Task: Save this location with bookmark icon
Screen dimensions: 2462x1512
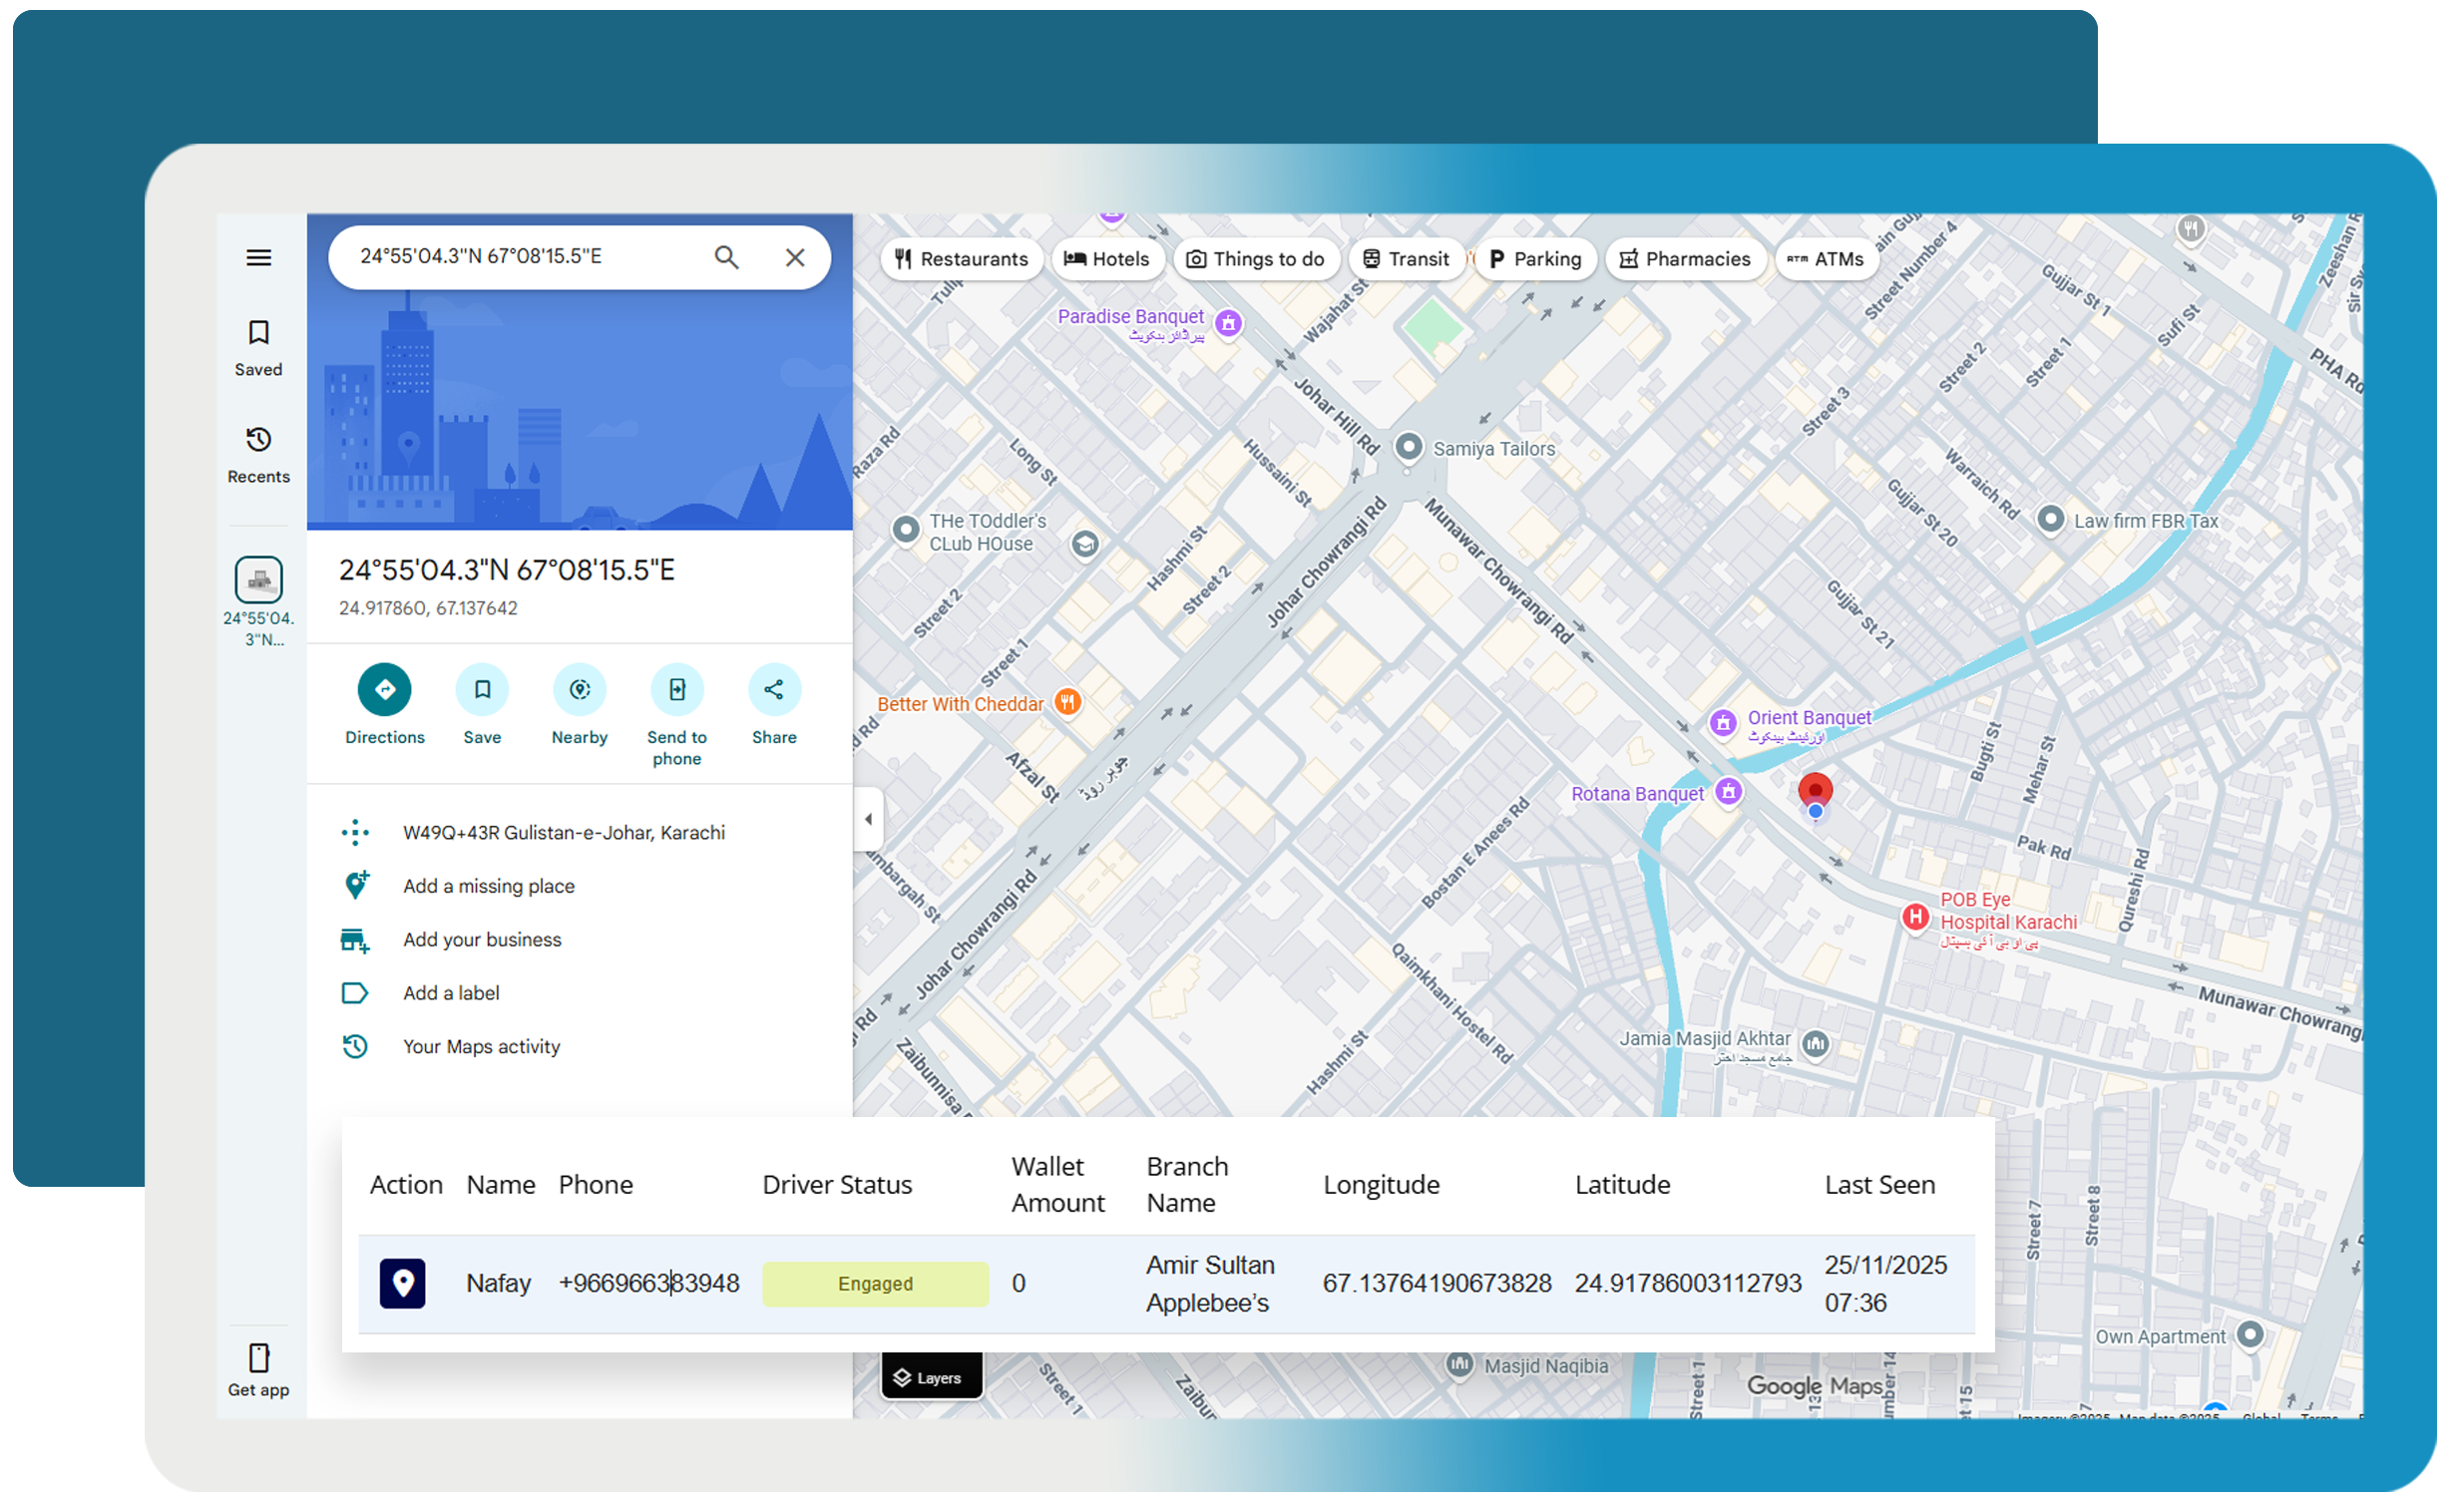Action: [482, 689]
